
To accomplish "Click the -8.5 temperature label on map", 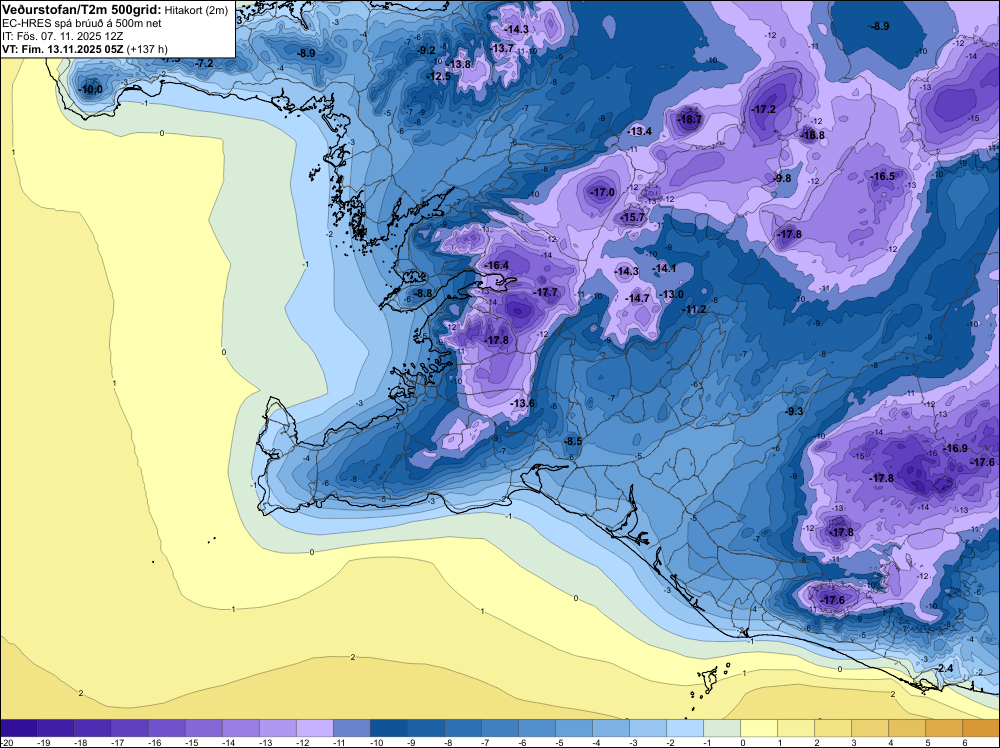I will tap(573, 441).
